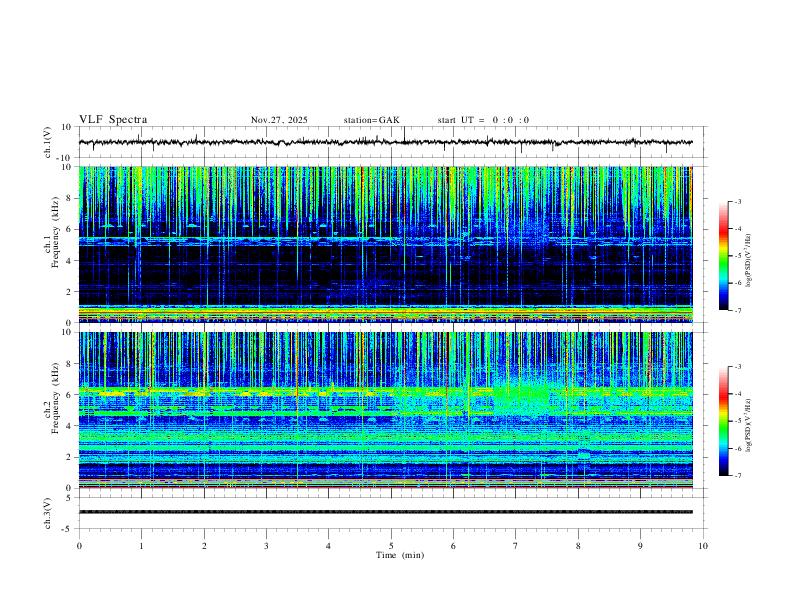This screenshot has height=612, width=792.
Task: Click the upper PSD color scale bar
Action: click(724, 256)
